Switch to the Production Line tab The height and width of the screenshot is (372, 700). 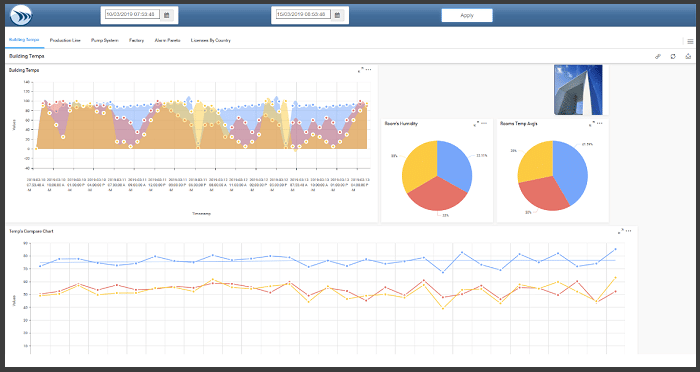(65, 40)
